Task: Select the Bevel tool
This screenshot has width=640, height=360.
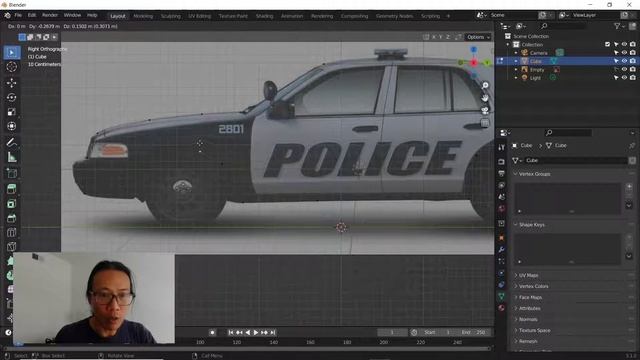Action: 11,218
